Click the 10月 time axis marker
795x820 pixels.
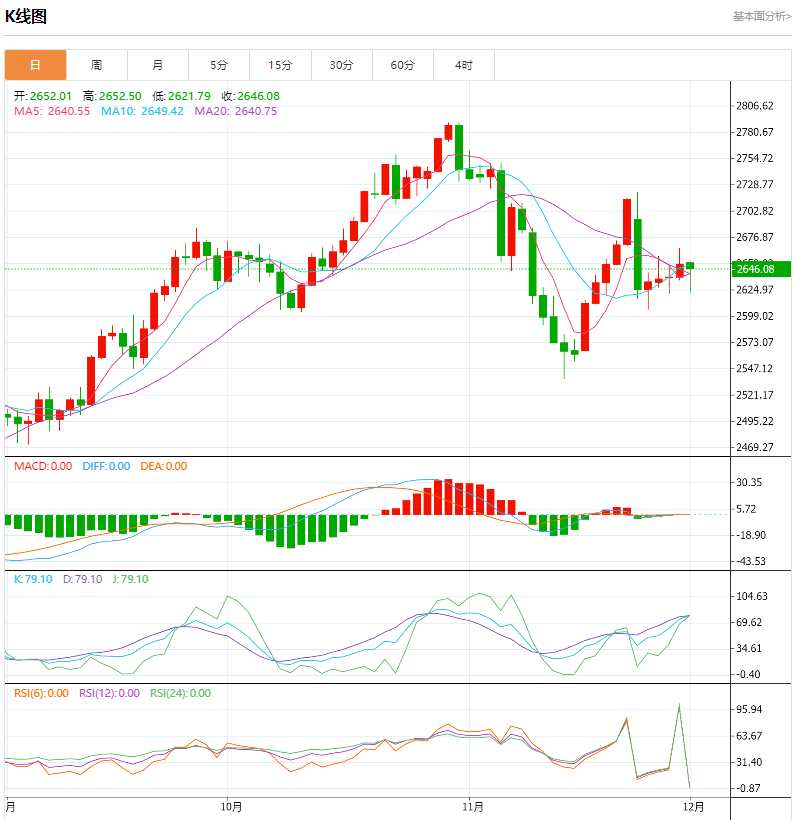(231, 806)
